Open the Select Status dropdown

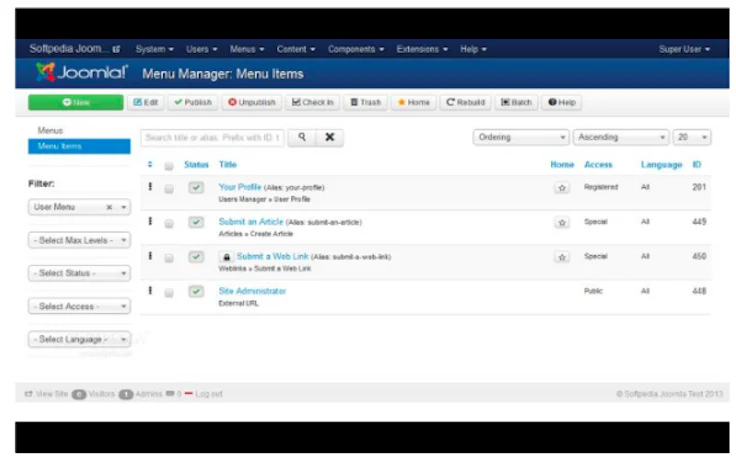point(79,273)
